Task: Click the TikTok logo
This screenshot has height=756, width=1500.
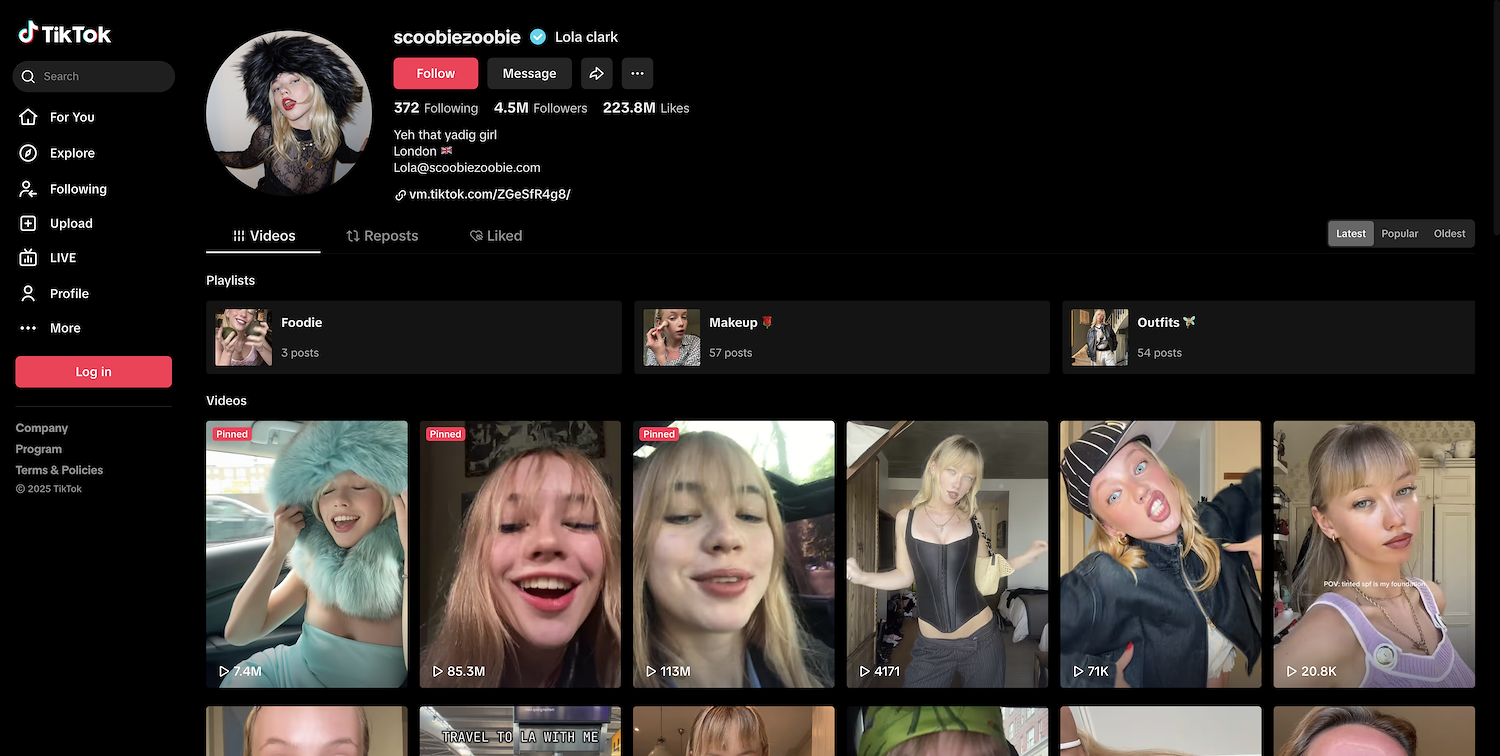Action: coord(65,34)
